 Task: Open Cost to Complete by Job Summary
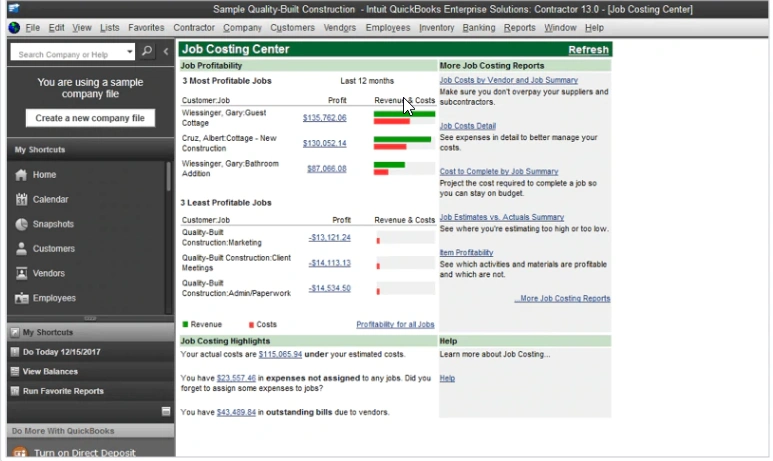(498, 172)
